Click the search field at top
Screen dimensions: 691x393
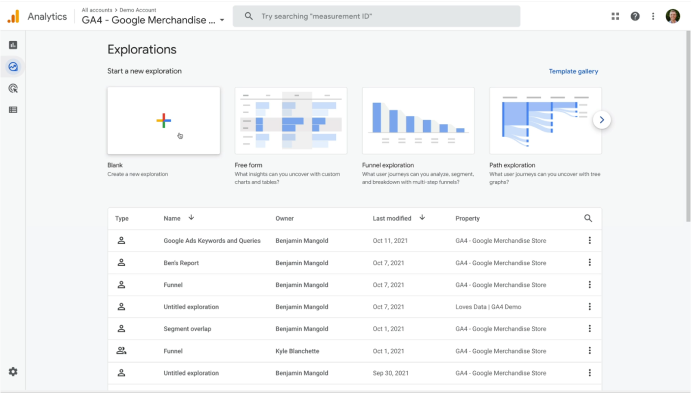click(x=376, y=16)
